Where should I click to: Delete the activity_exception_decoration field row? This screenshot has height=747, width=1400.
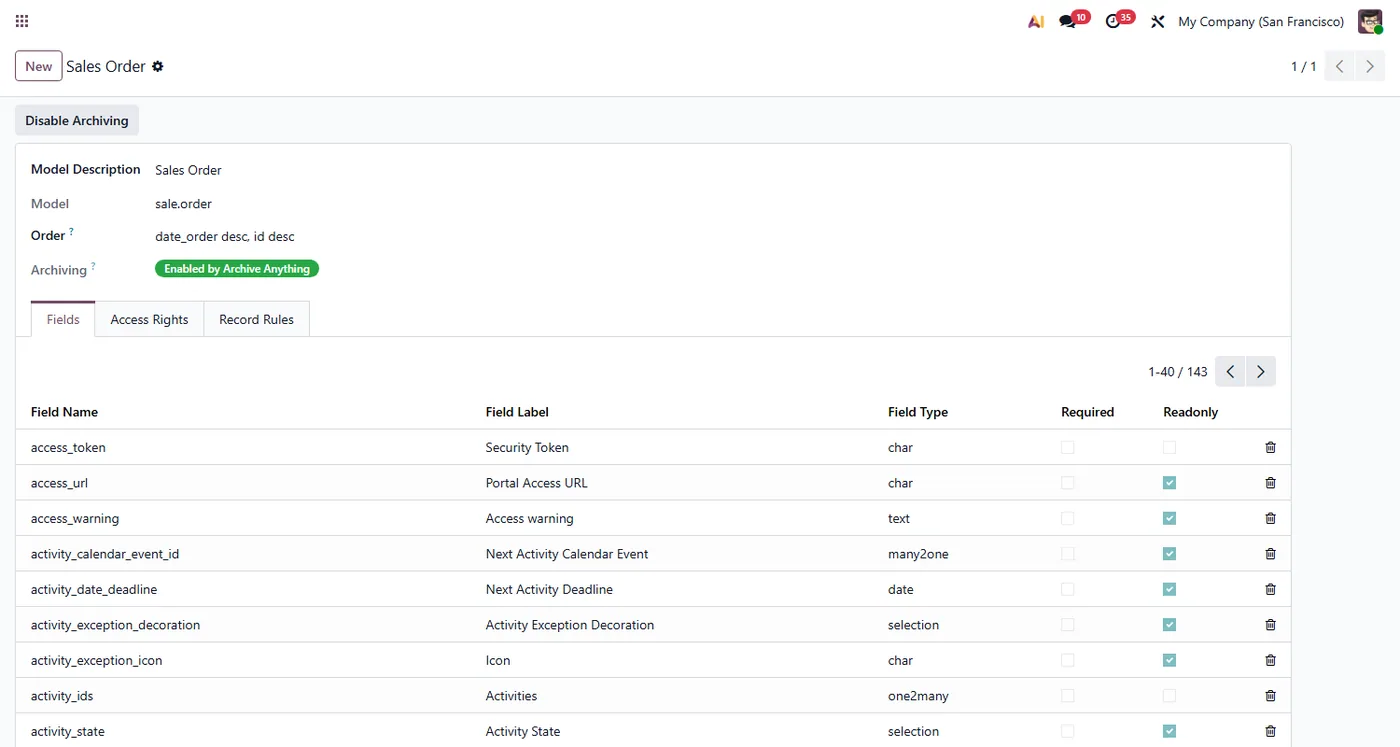coord(1270,625)
